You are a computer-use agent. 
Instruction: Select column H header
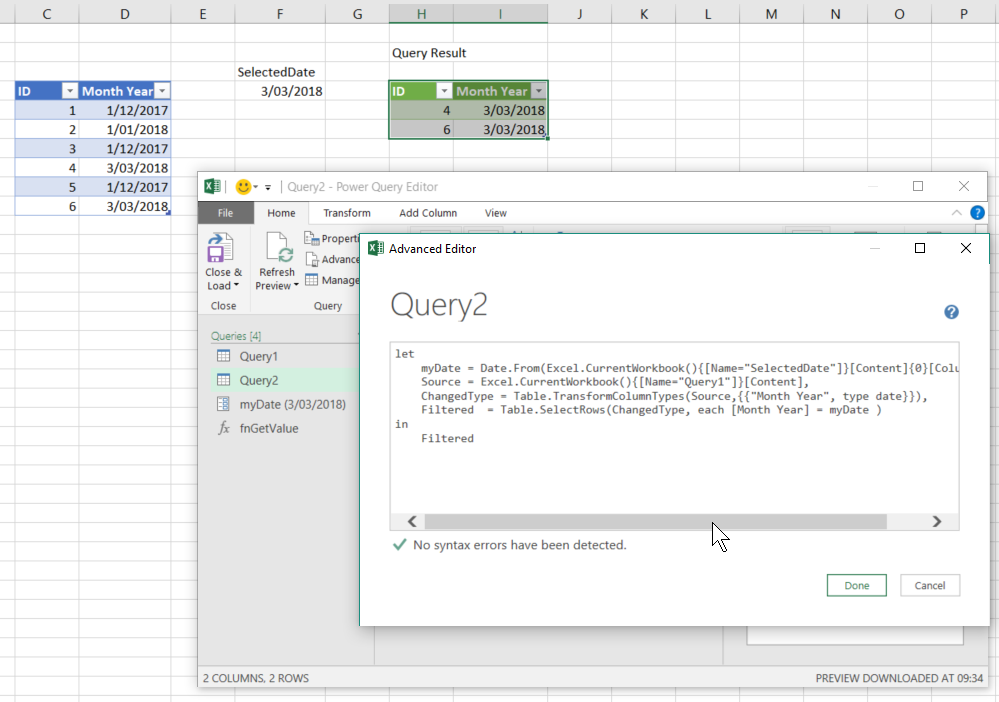click(x=421, y=13)
